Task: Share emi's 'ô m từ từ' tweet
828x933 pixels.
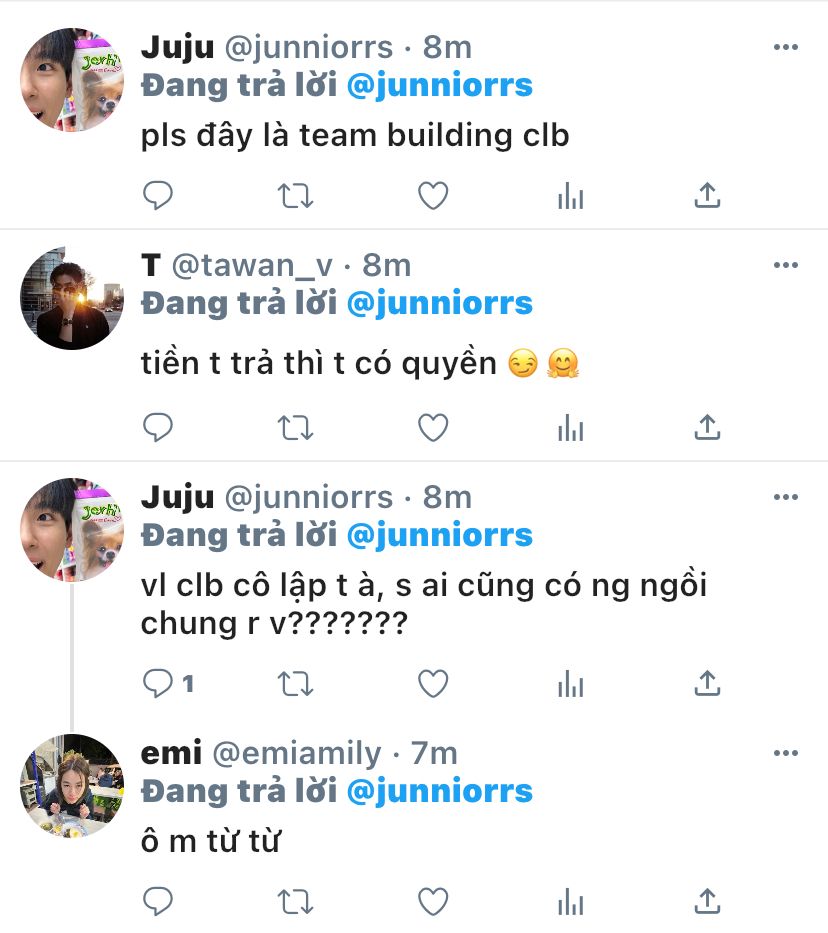Action: [x=707, y=901]
